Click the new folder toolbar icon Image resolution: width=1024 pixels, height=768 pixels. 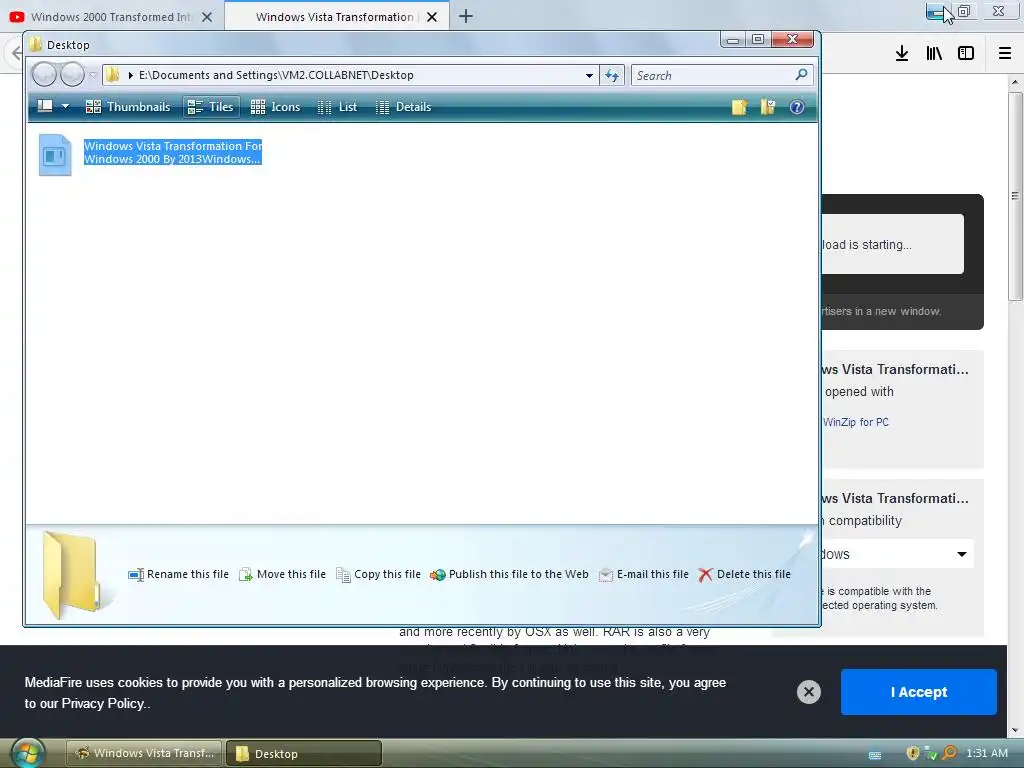(x=739, y=107)
